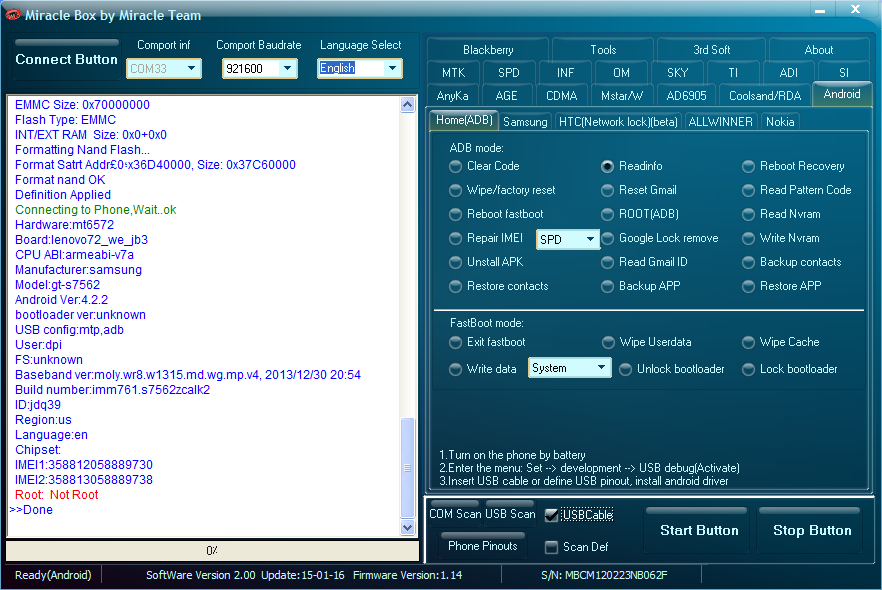Screen dimensions: 882x590
Task: Click the USB Scan button
Action: pos(510,513)
